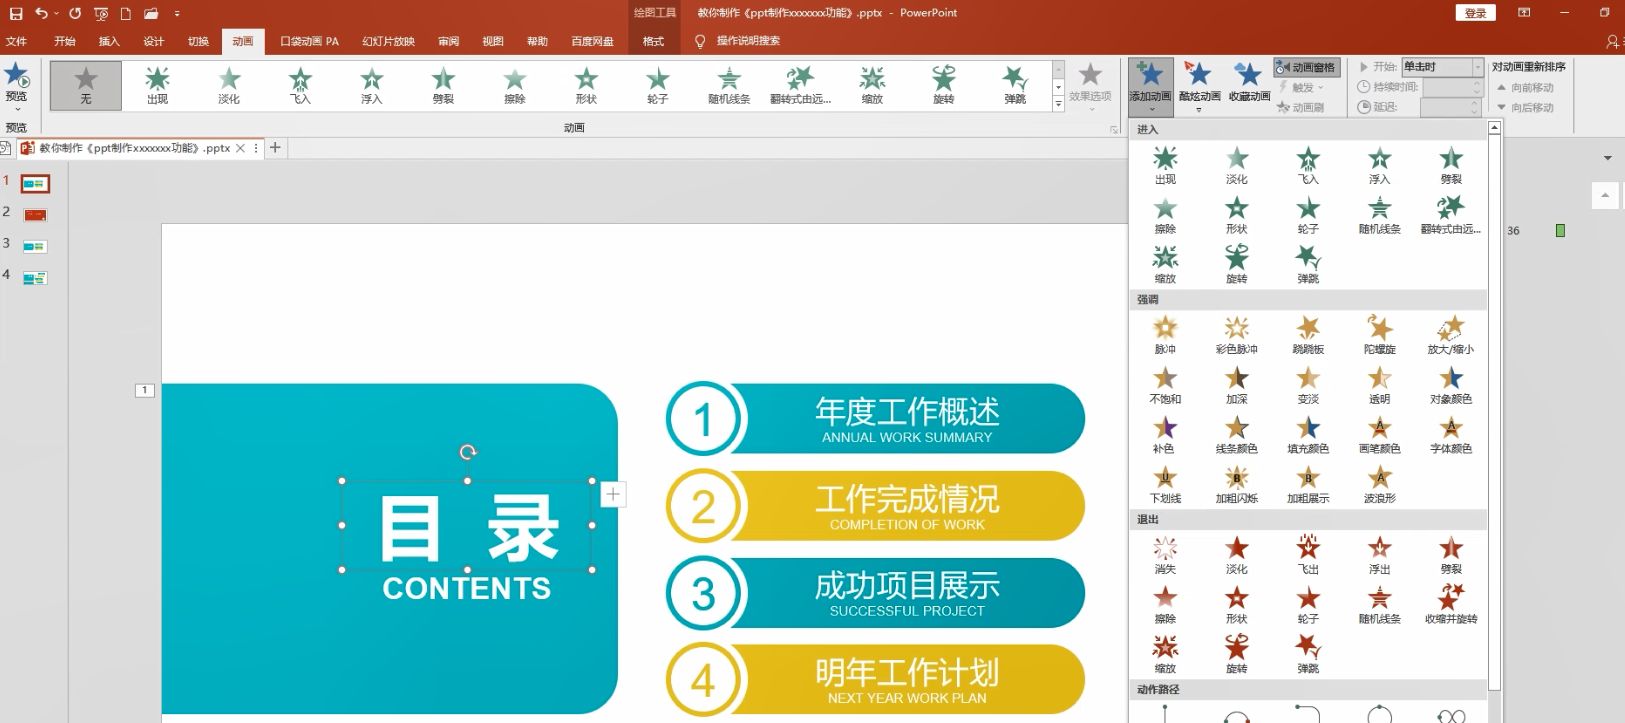Select 无 (None) in the ribbon animation gallery

pyautogui.click(x=86, y=85)
